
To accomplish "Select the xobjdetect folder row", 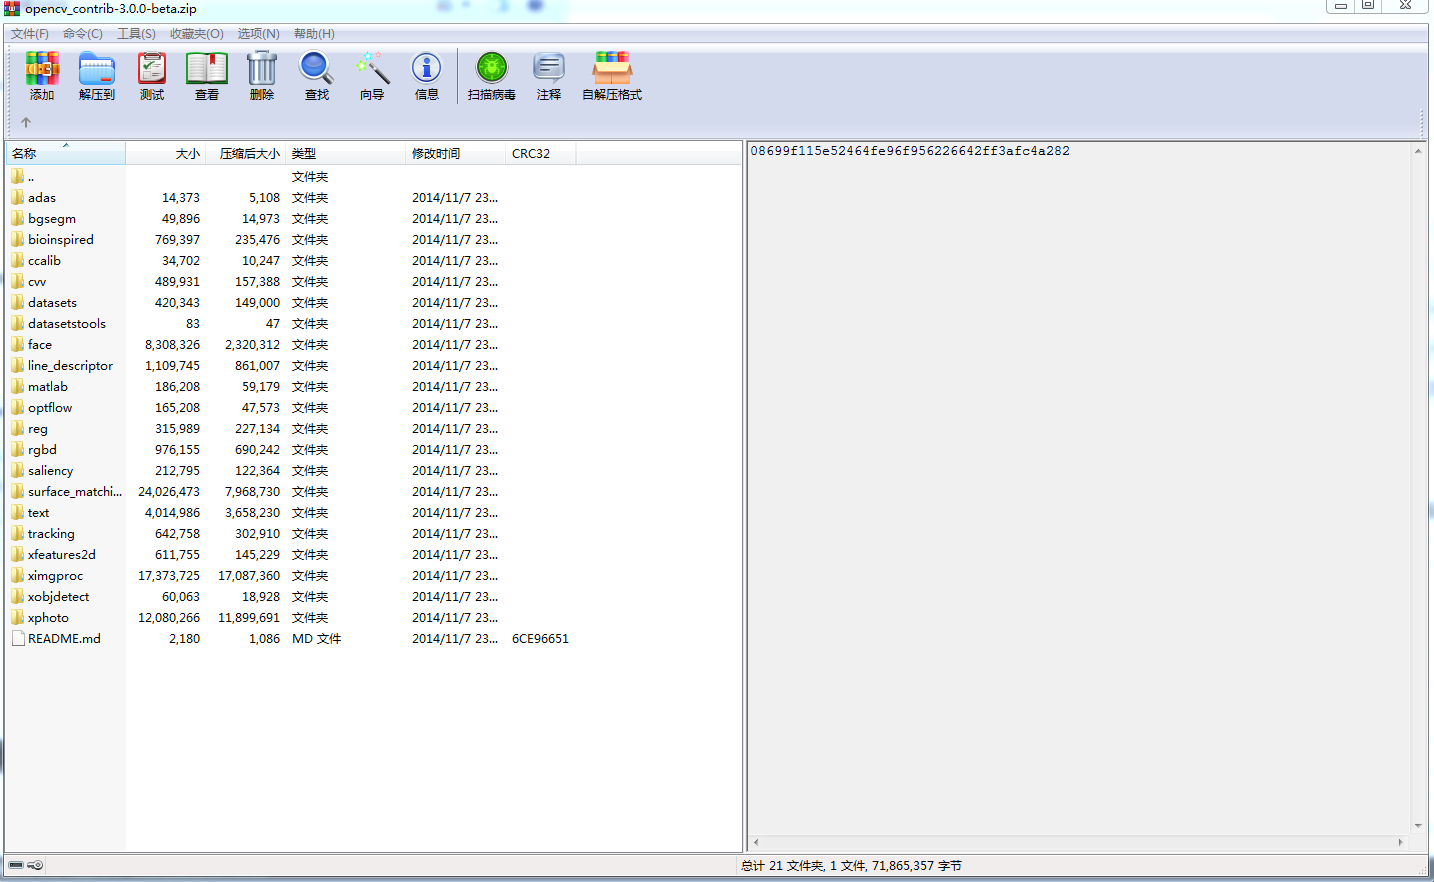I will [x=291, y=596].
